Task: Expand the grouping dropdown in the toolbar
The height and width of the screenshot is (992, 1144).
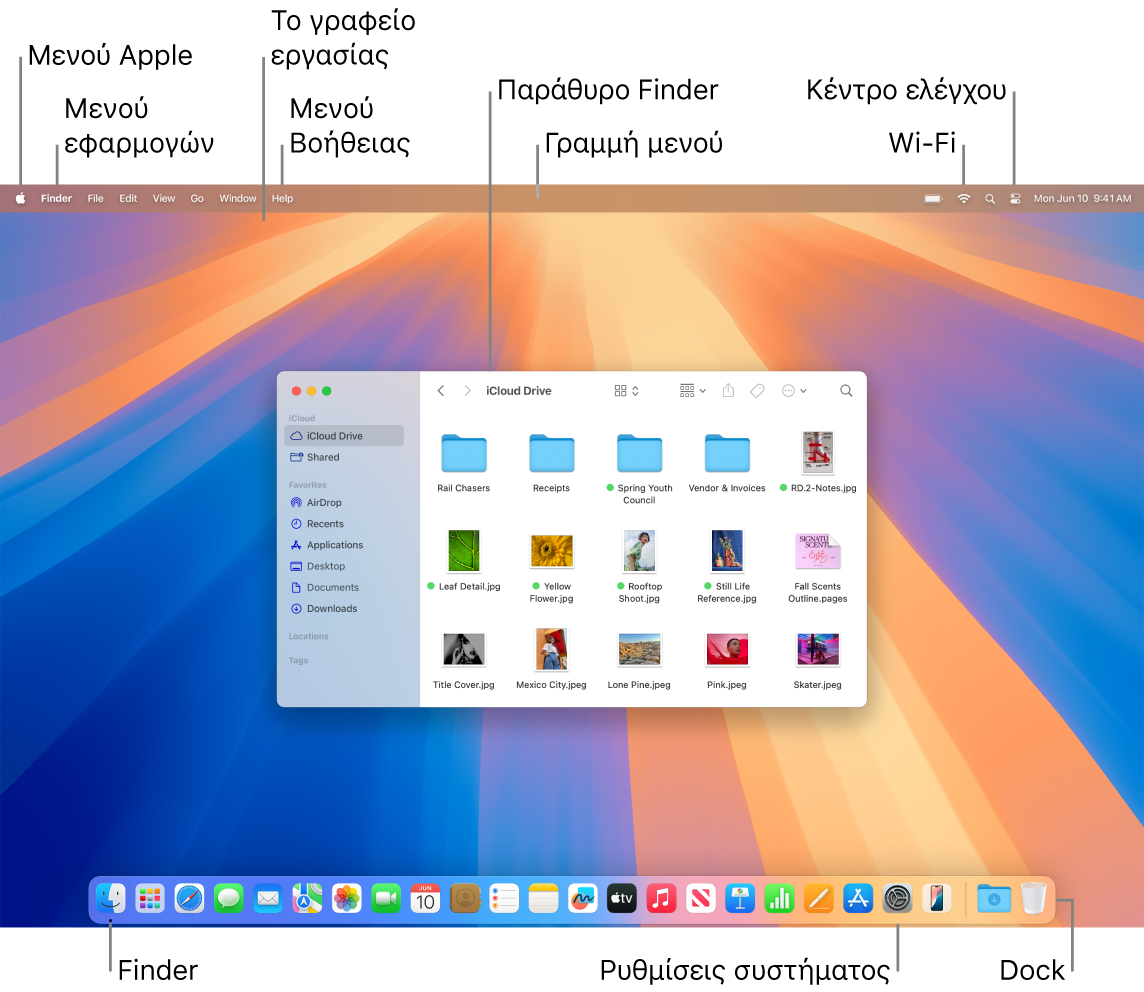Action: click(x=703, y=390)
